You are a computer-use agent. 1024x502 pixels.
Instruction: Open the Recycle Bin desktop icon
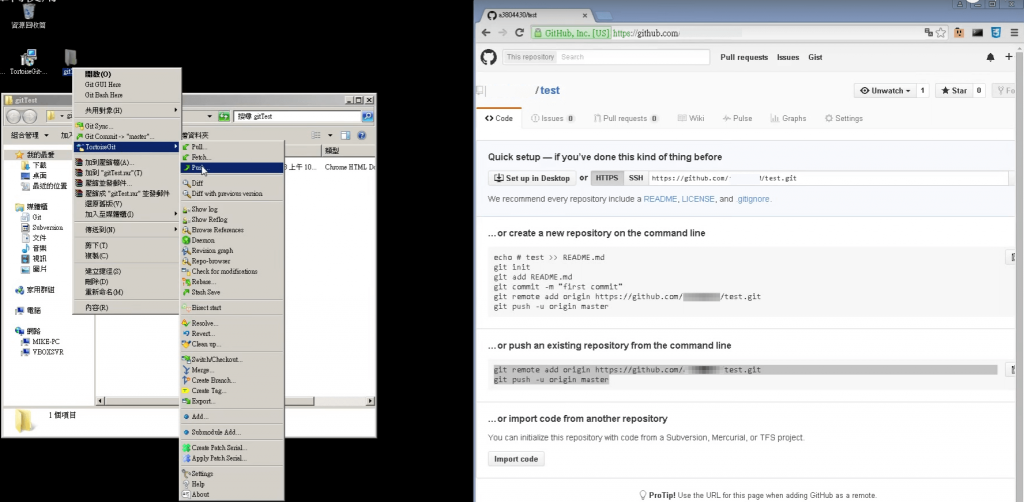point(28,16)
